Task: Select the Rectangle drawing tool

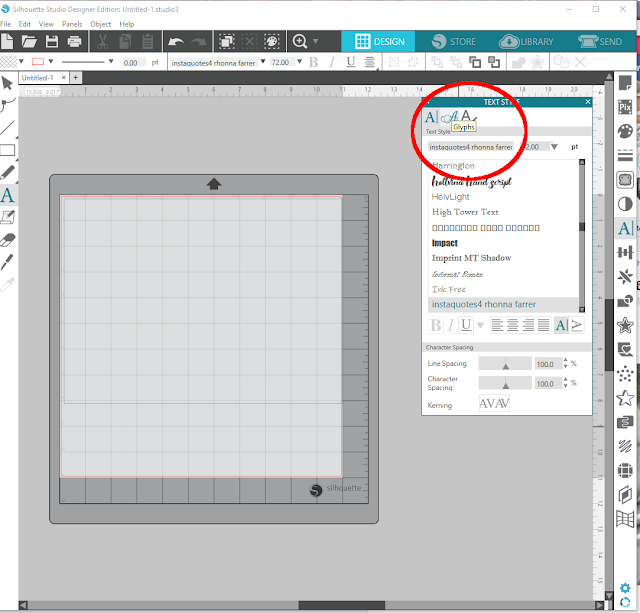Action: point(7,150)
